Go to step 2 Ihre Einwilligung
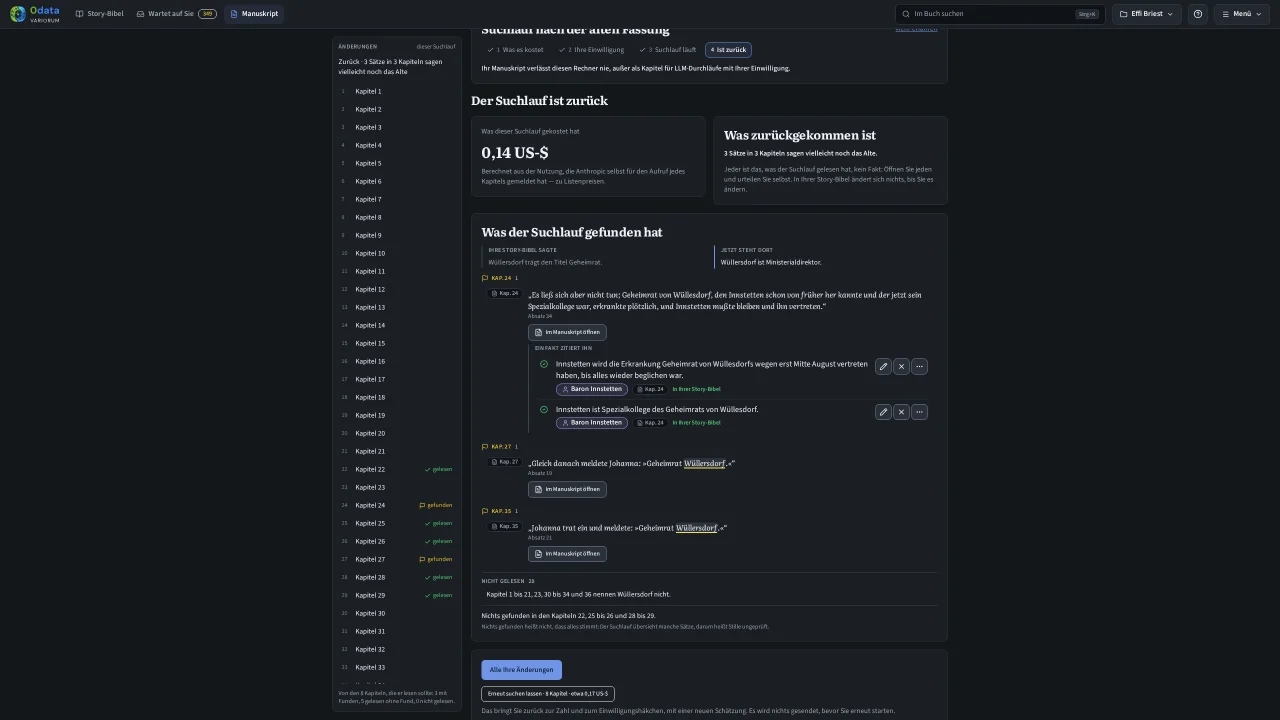The image size is (1280, 720). coord(590,50)
